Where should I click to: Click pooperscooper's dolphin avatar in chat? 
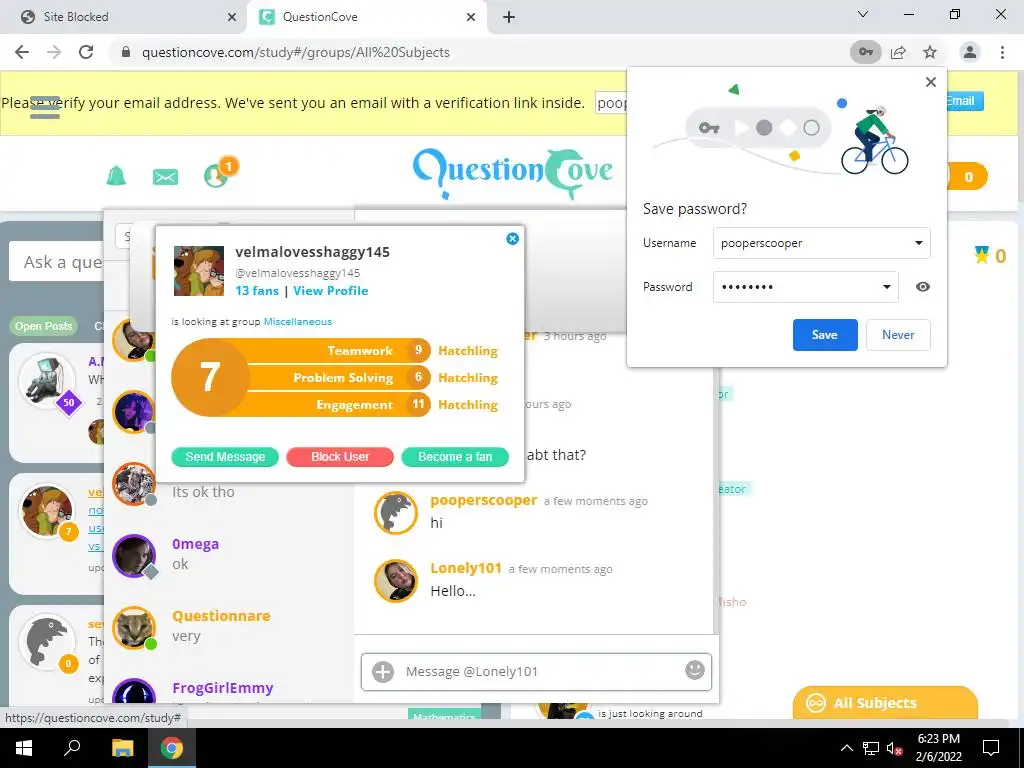pyautogui.click(x=396, y=513)
